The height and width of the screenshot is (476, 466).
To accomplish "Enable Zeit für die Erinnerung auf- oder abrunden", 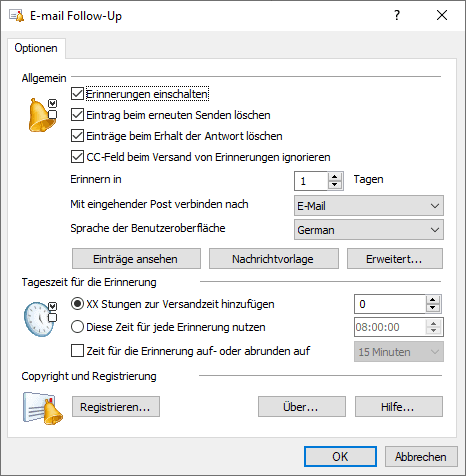I will pos(77,351).
